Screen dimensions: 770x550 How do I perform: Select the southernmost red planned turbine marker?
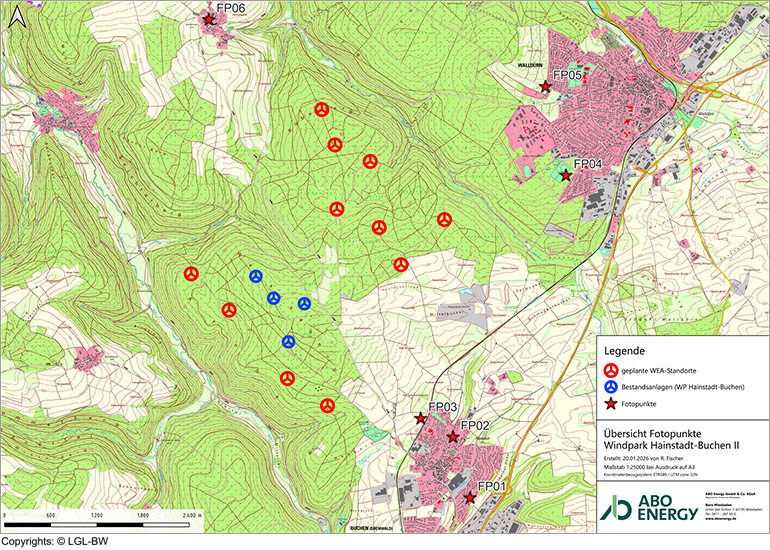327,405
